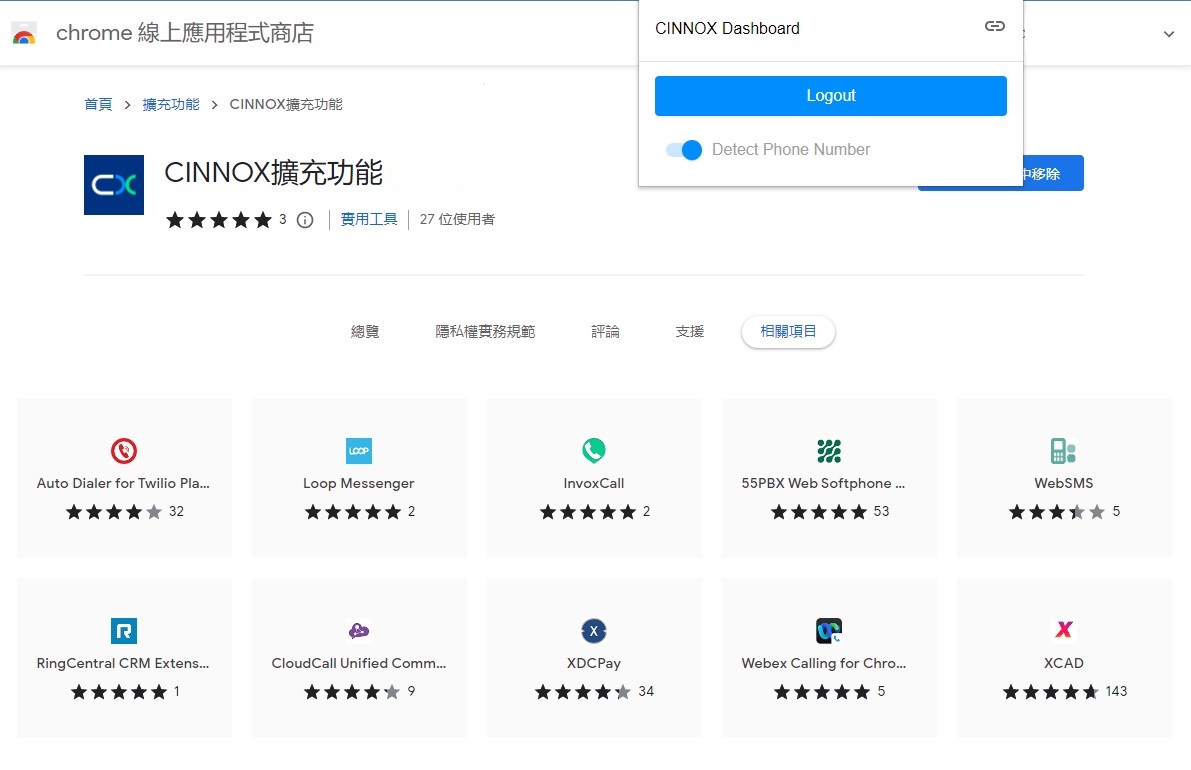
Task: Click the CINNOX擴充功能 breadcrumb text
Action: 286,104
